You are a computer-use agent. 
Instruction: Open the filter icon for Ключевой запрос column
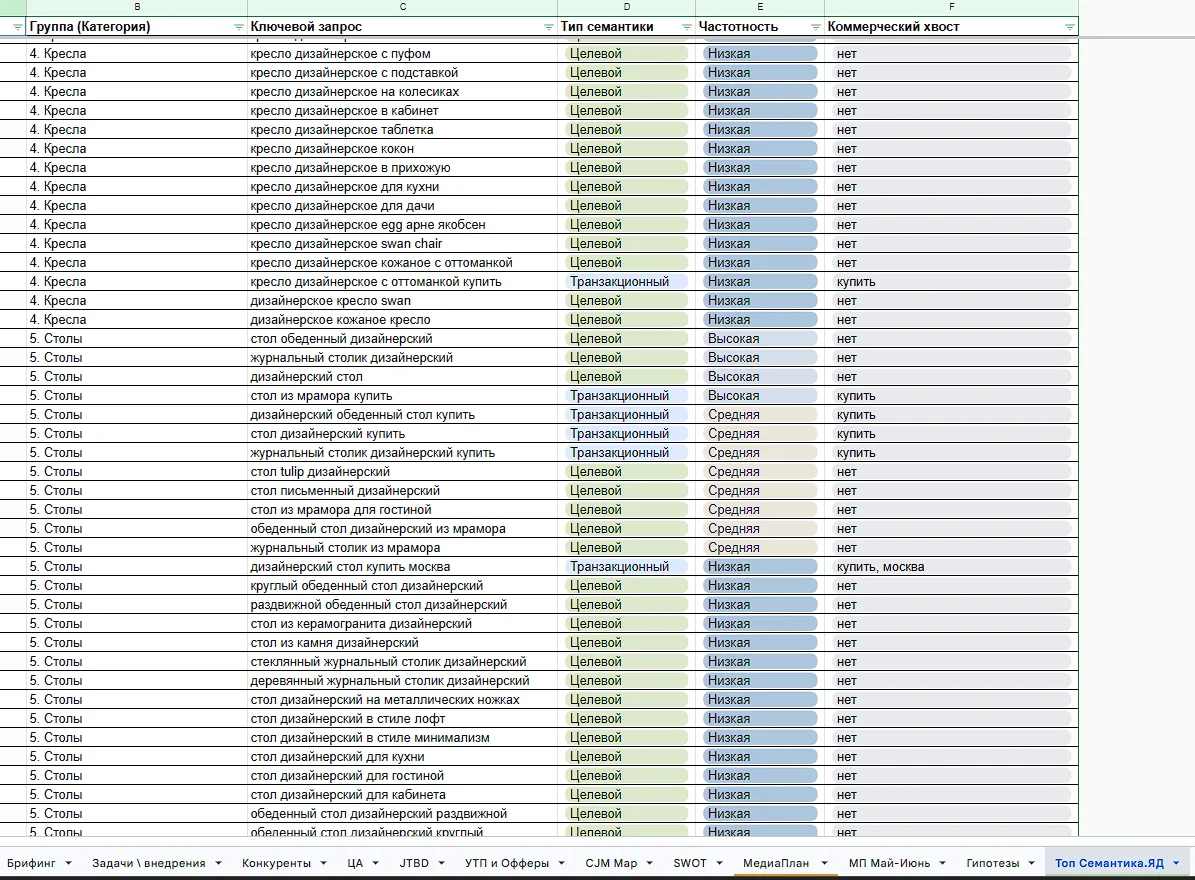(x=548, y=27)
